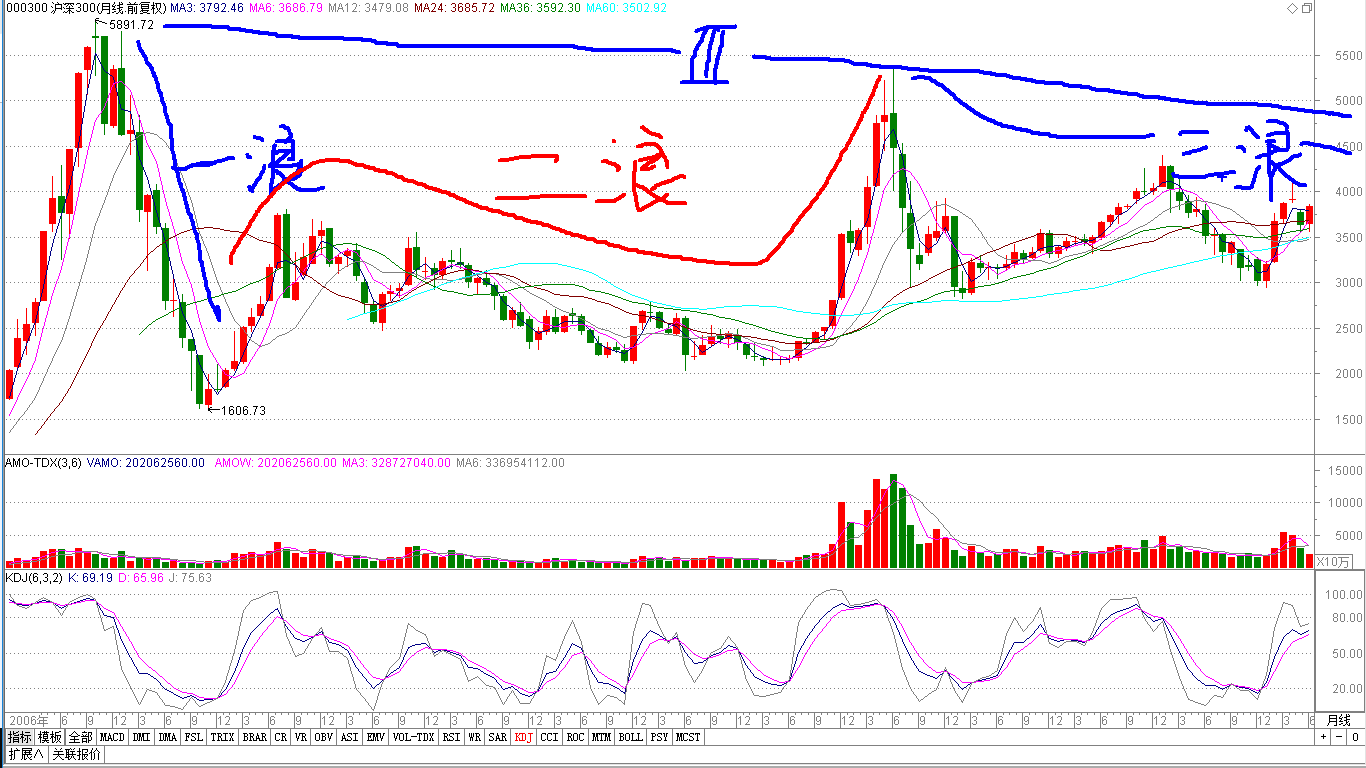Viewport: 1366px width, 768px height.
Task: Click the plus zoom-in button
Action: click(x=1324, y=736)
